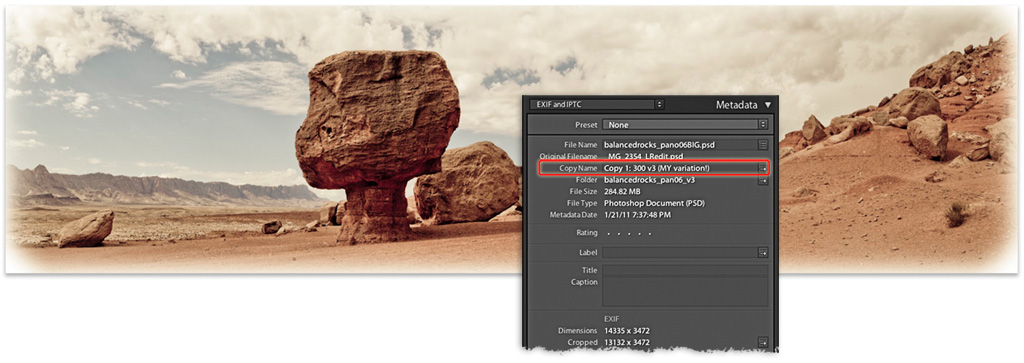Click the arrow icon next to Copy Name
The height and width of the screenshot is (363, 1024).
coord(762,168)
